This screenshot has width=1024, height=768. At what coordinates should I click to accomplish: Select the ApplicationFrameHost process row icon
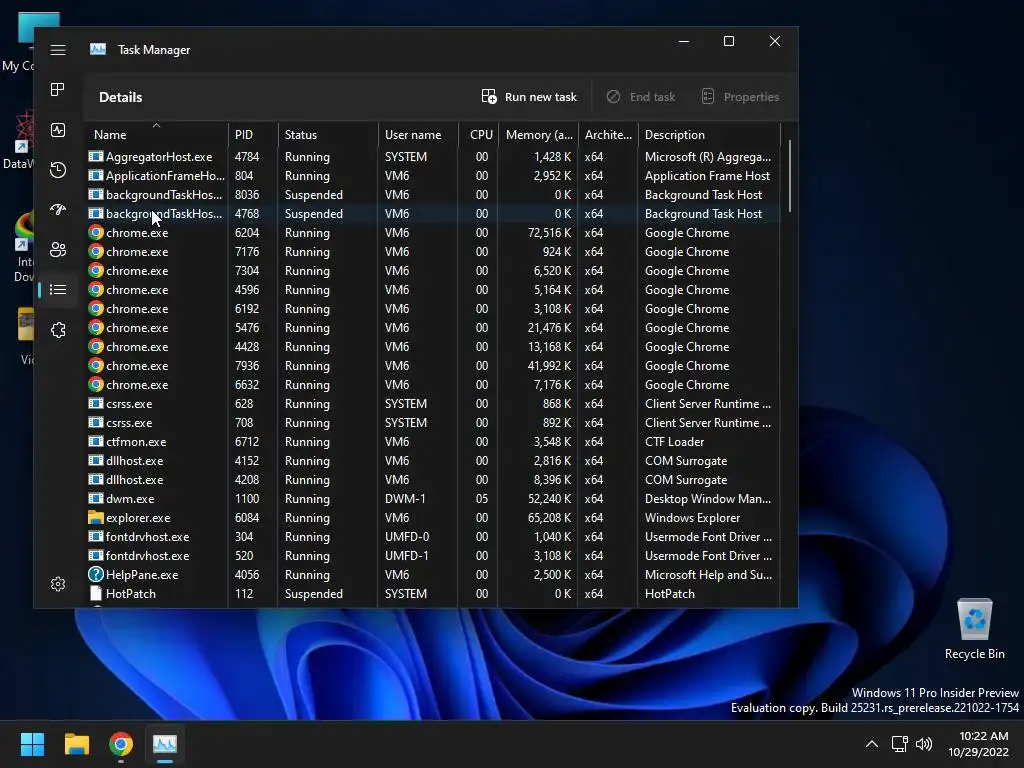pyautogui.click(x=96, y=176)
